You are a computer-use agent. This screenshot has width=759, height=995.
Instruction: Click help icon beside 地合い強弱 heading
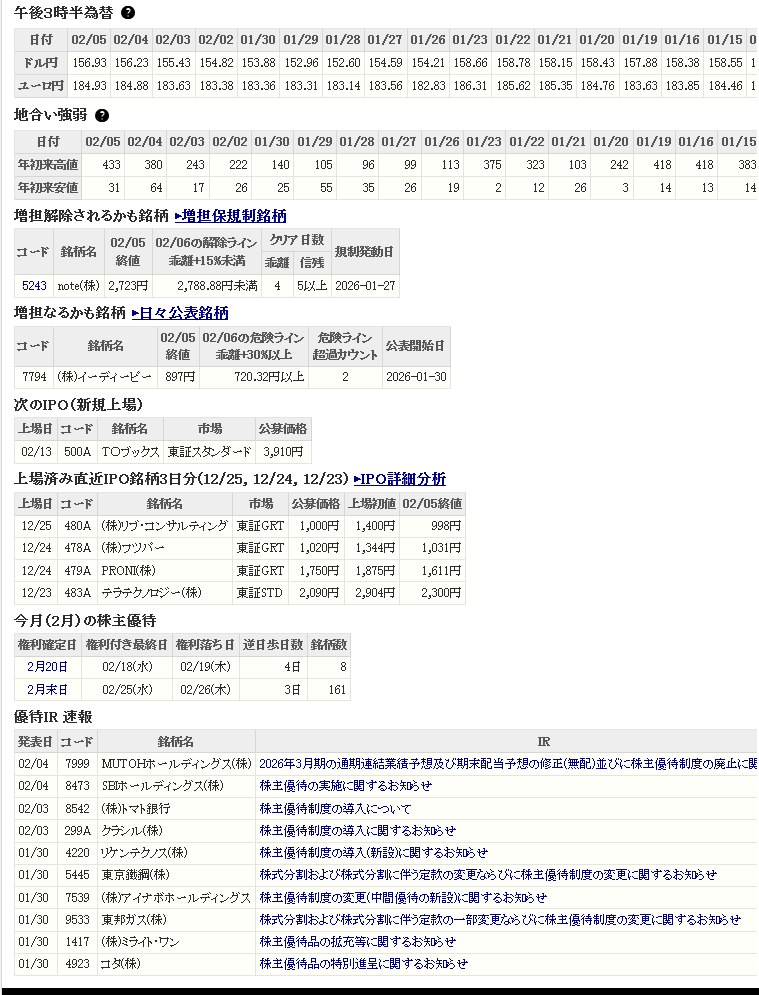click(101, 115)
